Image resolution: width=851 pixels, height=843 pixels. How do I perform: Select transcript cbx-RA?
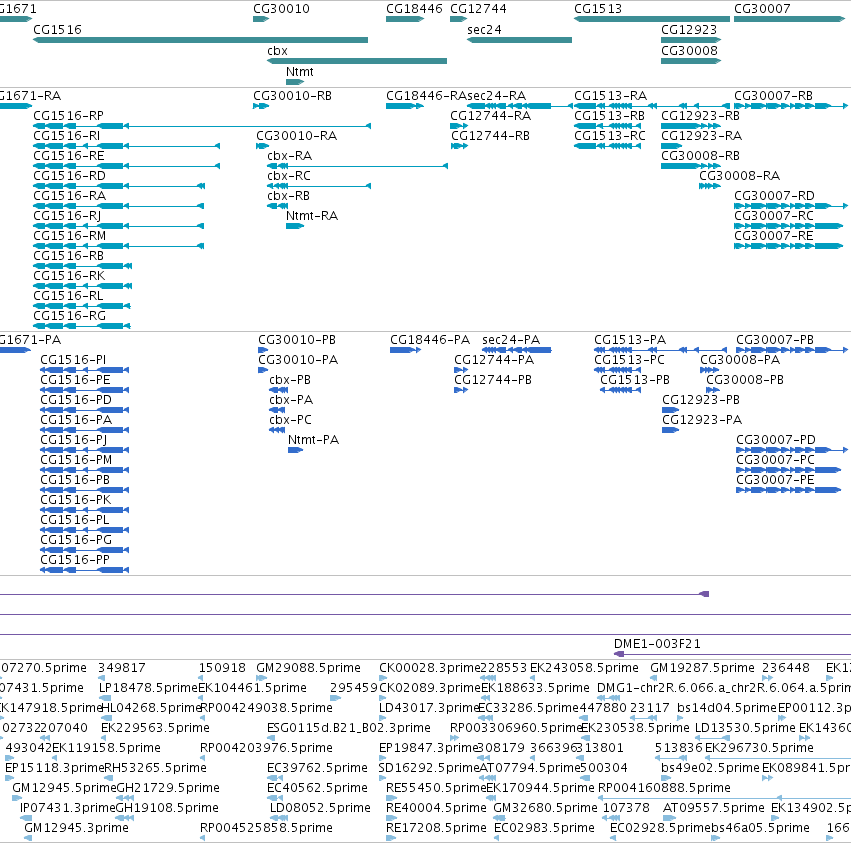pos(290,156)
